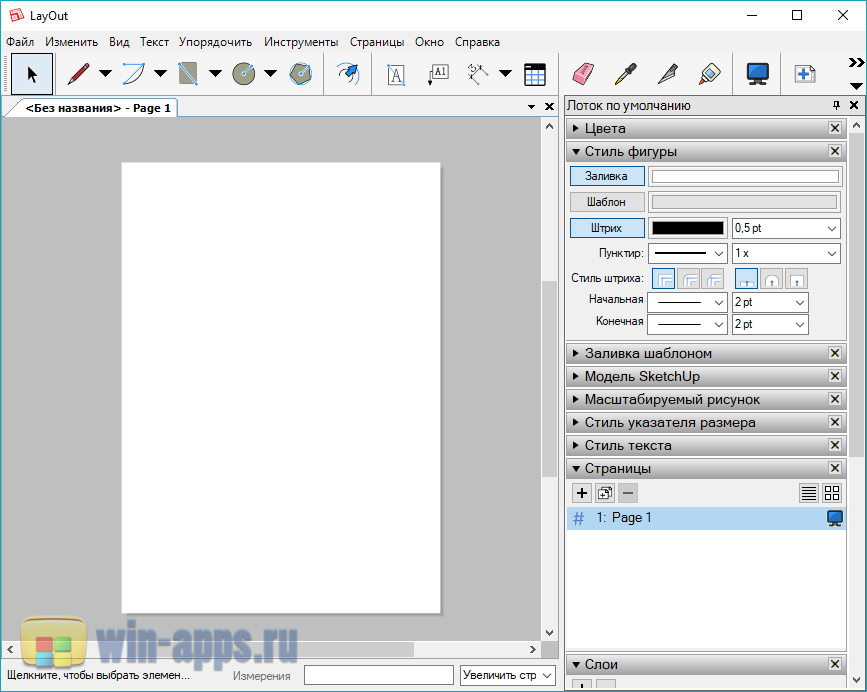867x692 pixels.
Task: Click the Шаблон pattern button
Action: [607, 202]
